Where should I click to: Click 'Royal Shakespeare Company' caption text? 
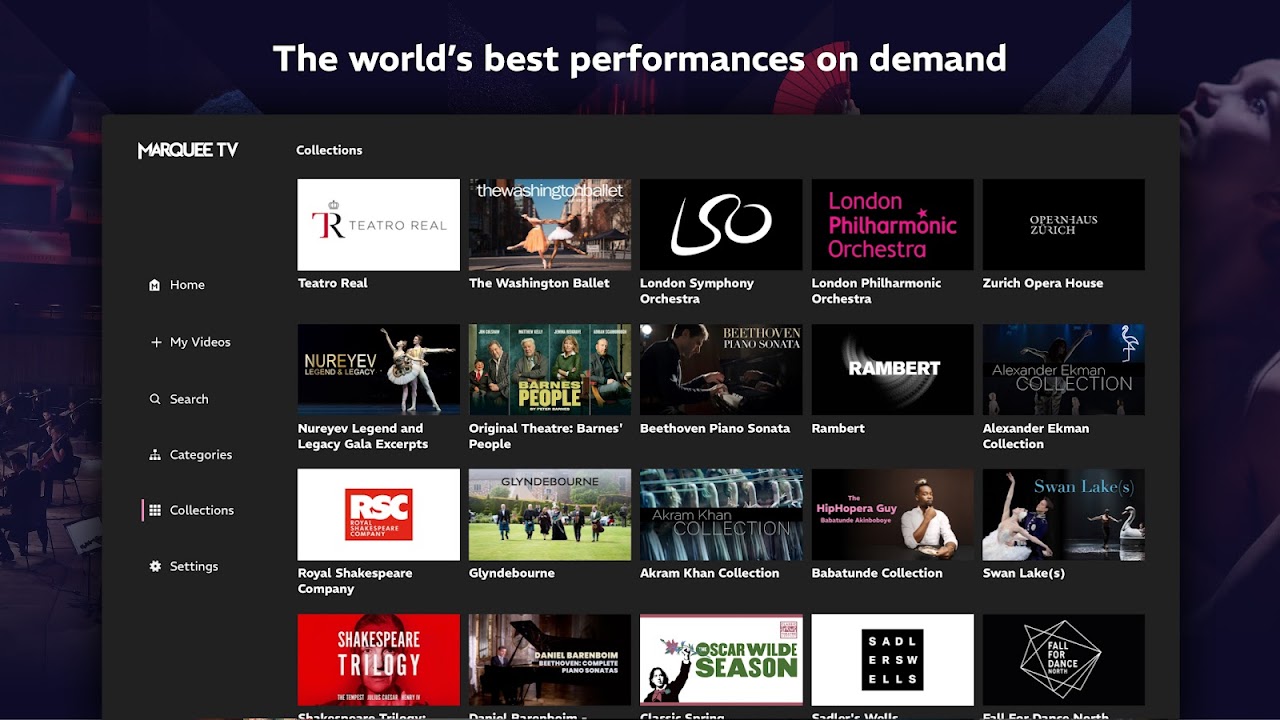pyautogui.click(x=355, y=581)
